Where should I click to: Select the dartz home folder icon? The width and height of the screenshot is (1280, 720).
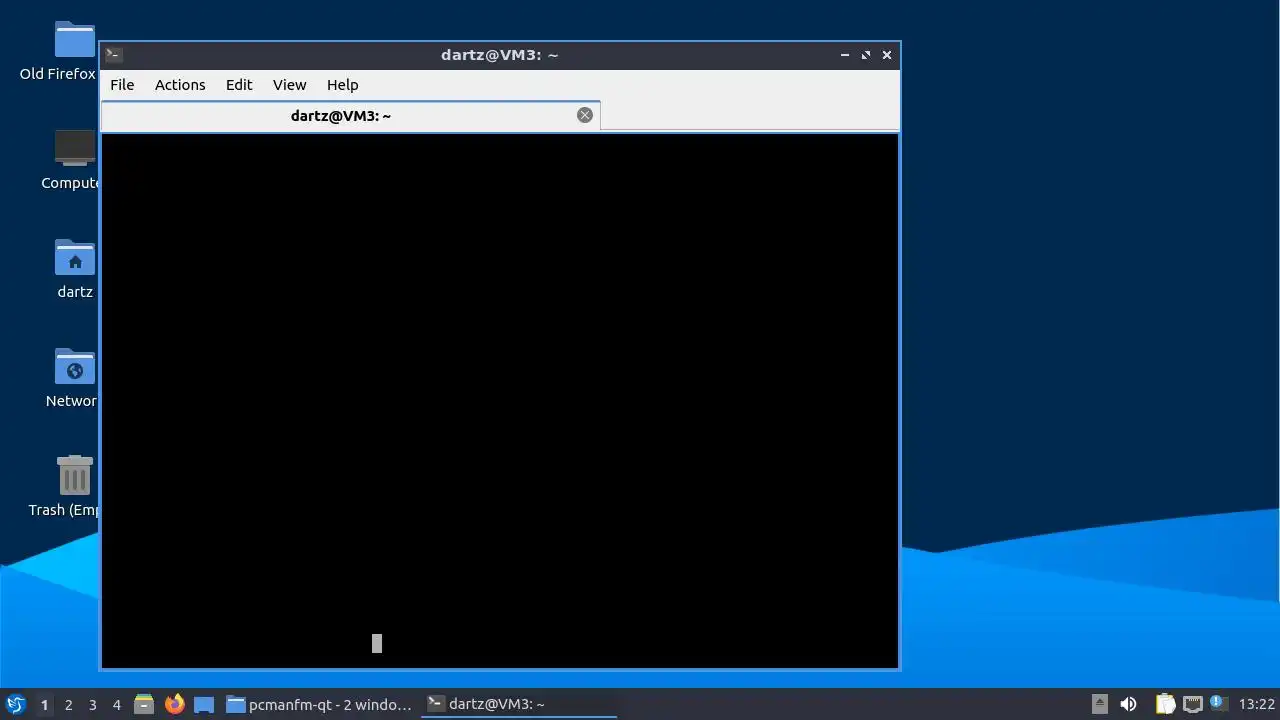point(75,268)
